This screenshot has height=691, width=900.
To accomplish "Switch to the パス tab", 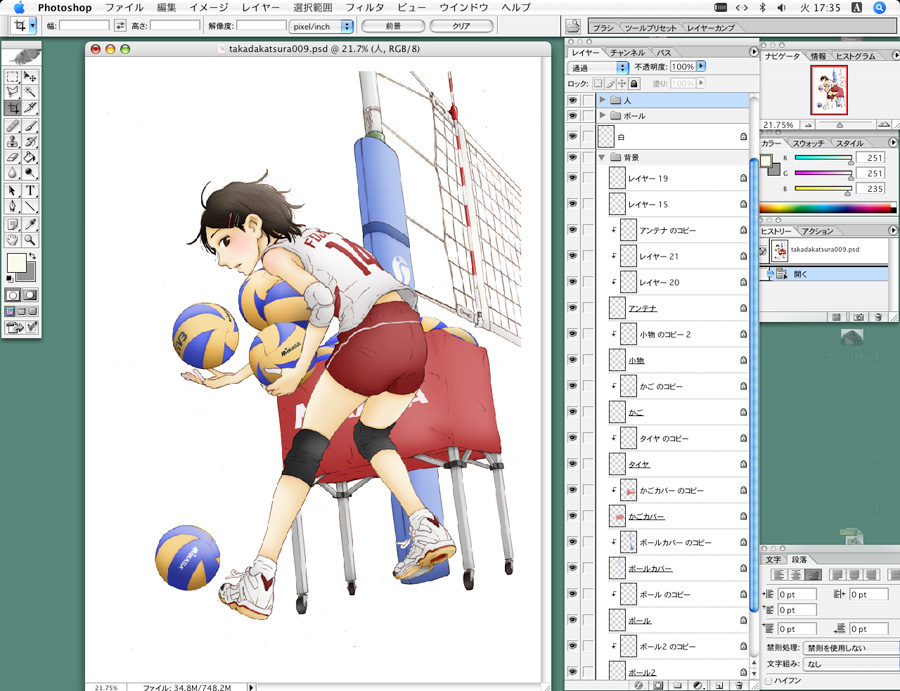I will click(x=664, y=52).
